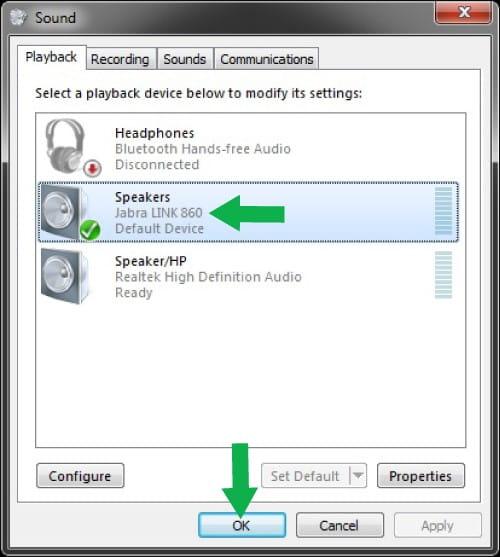The width and height of the screenshot is (500, 557).
Task: Click the Jabra speakers volume level meter
Action: coord(443,211)
